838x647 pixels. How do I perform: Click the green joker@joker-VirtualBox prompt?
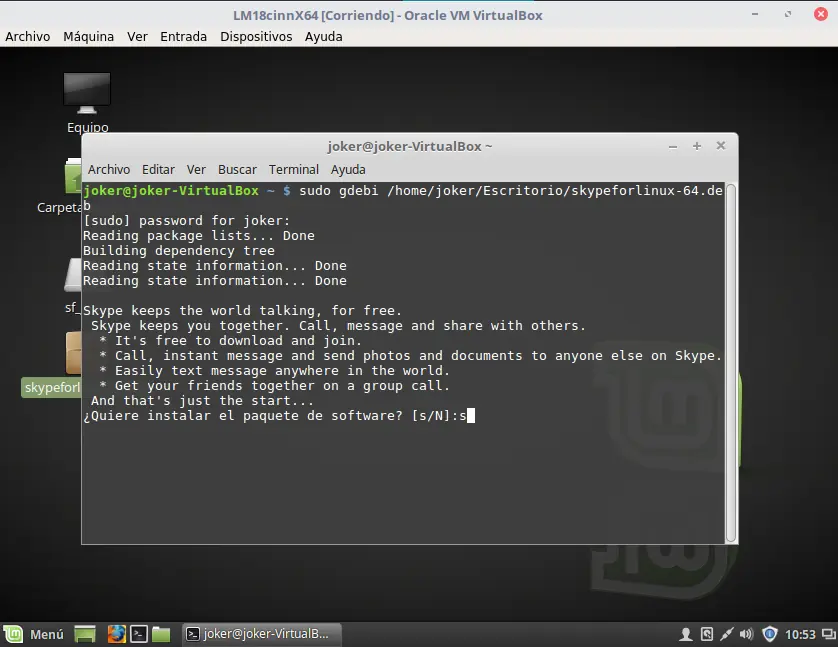click(x=171, y=191)
